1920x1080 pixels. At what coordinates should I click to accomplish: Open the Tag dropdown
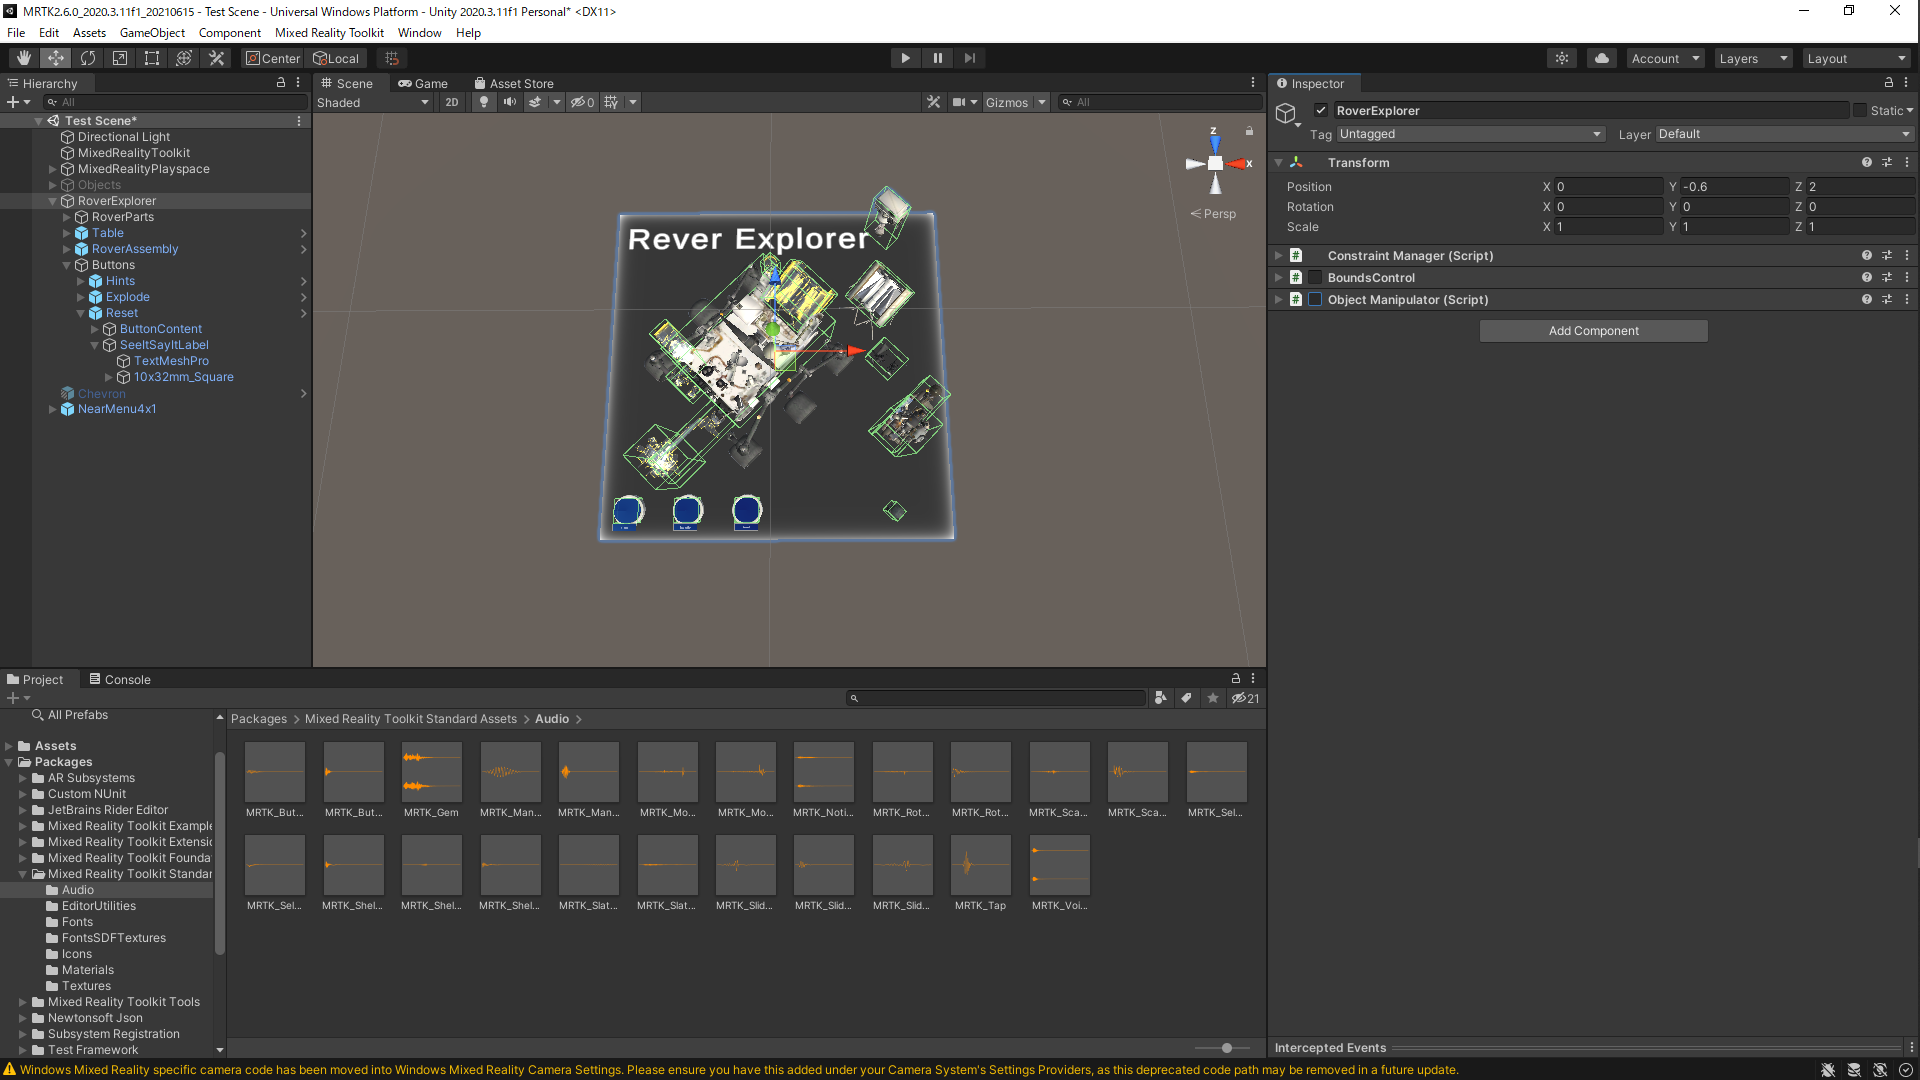pyautogui.click(x=1470, y=134)
